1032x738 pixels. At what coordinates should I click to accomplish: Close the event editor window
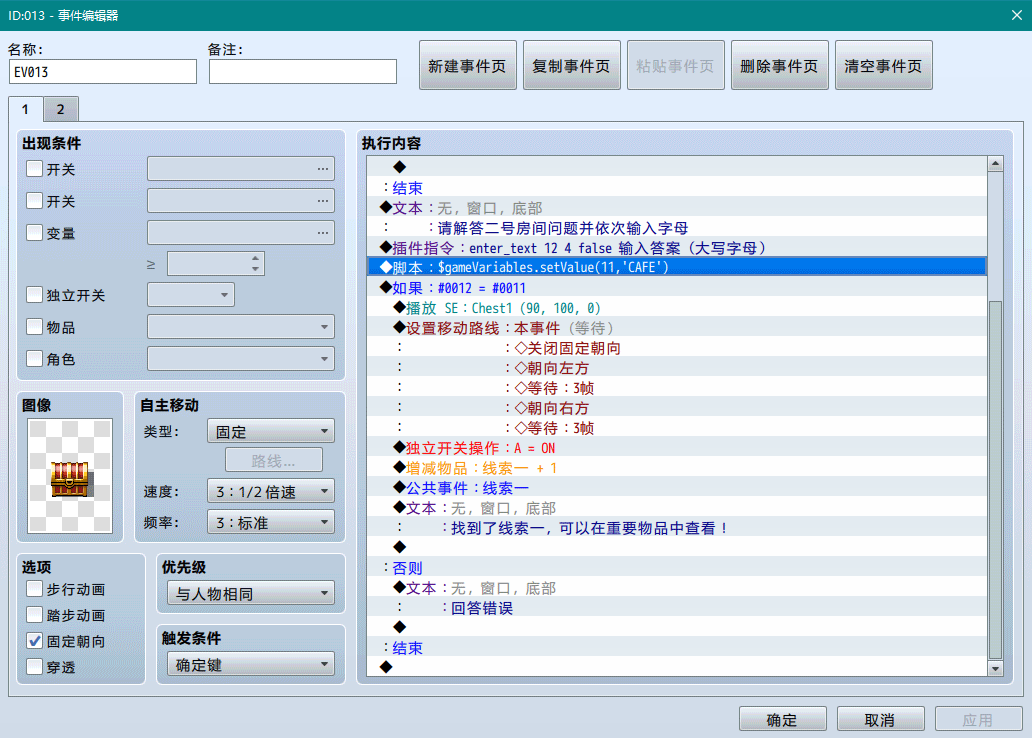(x=1017, y=14)
